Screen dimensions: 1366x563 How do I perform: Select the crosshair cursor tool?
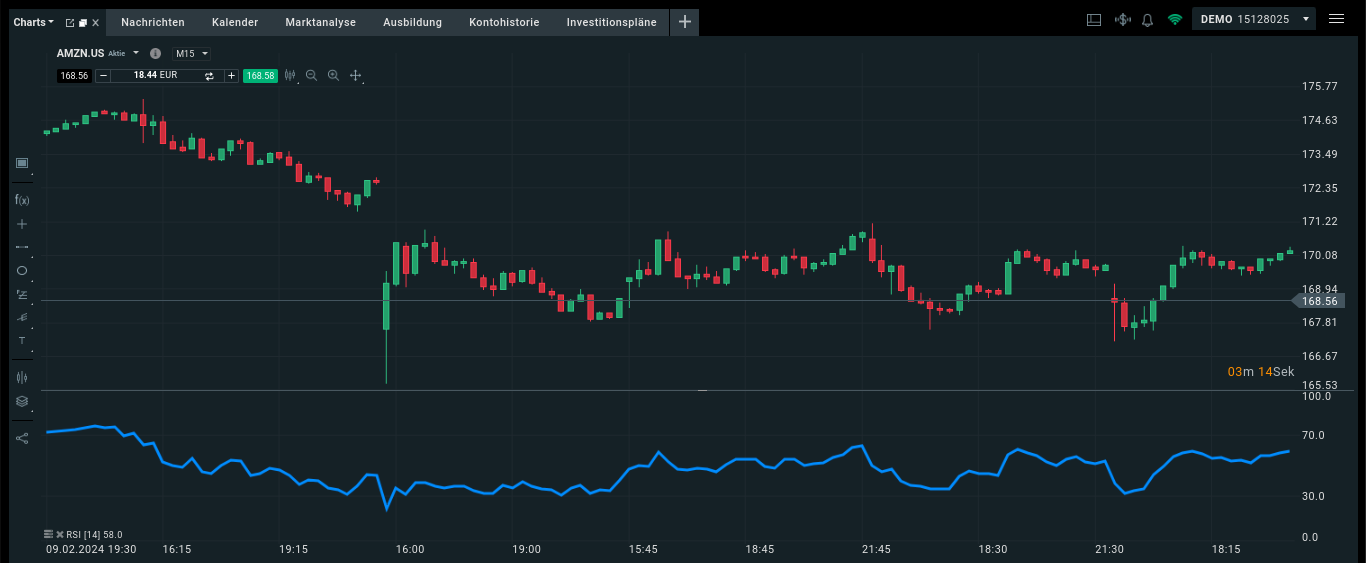(x=22, y=224)
